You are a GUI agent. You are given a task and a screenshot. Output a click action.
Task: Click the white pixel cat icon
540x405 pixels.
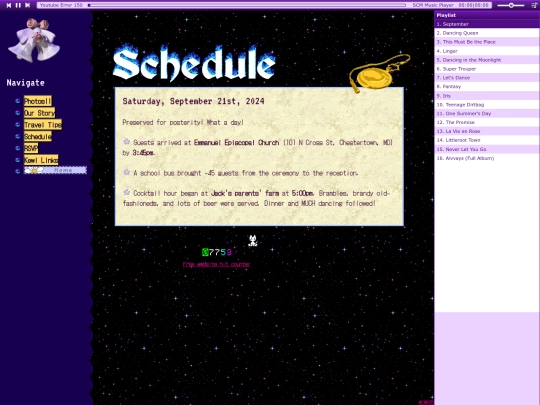(x=253, y=241)
